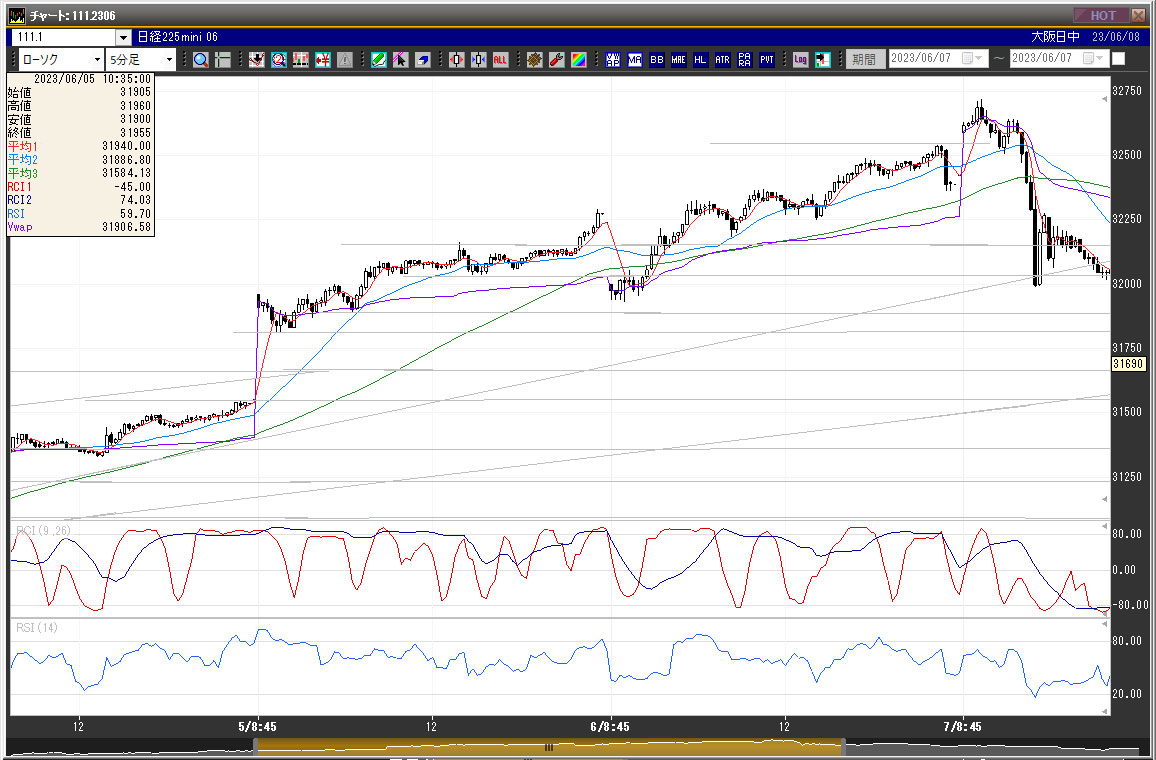Image resolution: width=1156 pixels, height=760 pixels.
Task: Open the circled number 2 search icon
Action: coord(278,60)
